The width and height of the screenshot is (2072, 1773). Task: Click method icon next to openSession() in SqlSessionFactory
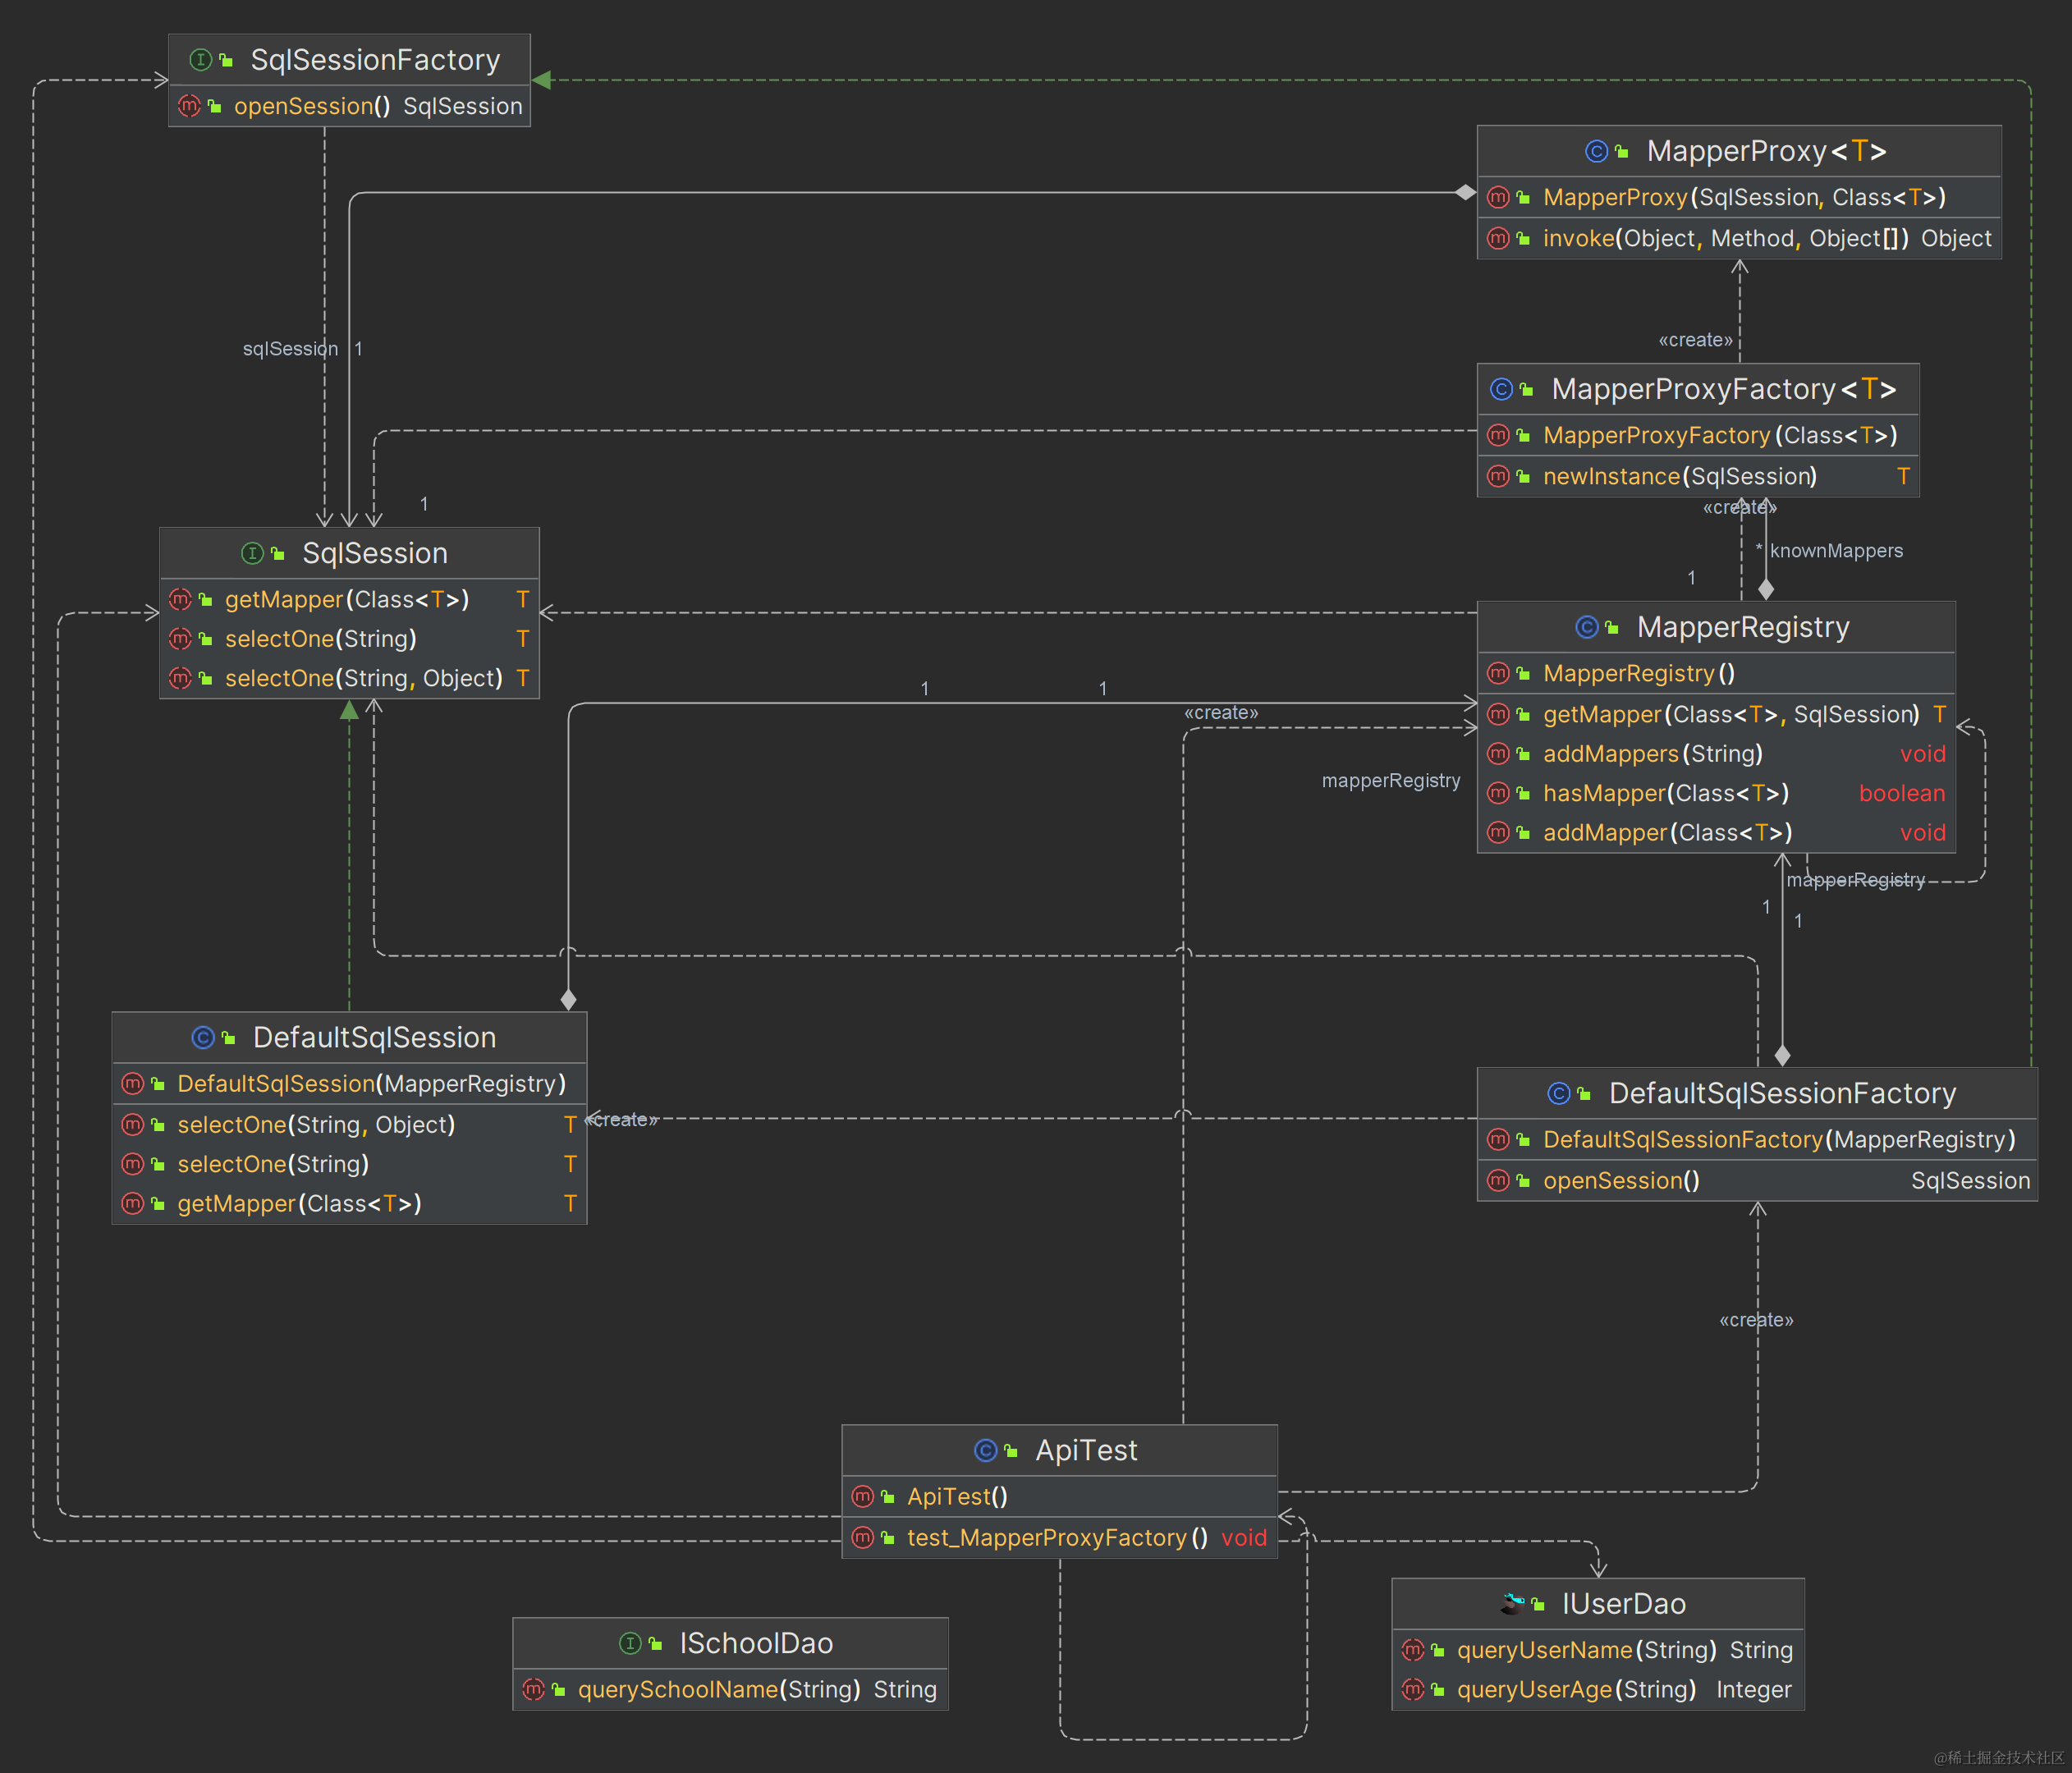[x=189, y=106]
